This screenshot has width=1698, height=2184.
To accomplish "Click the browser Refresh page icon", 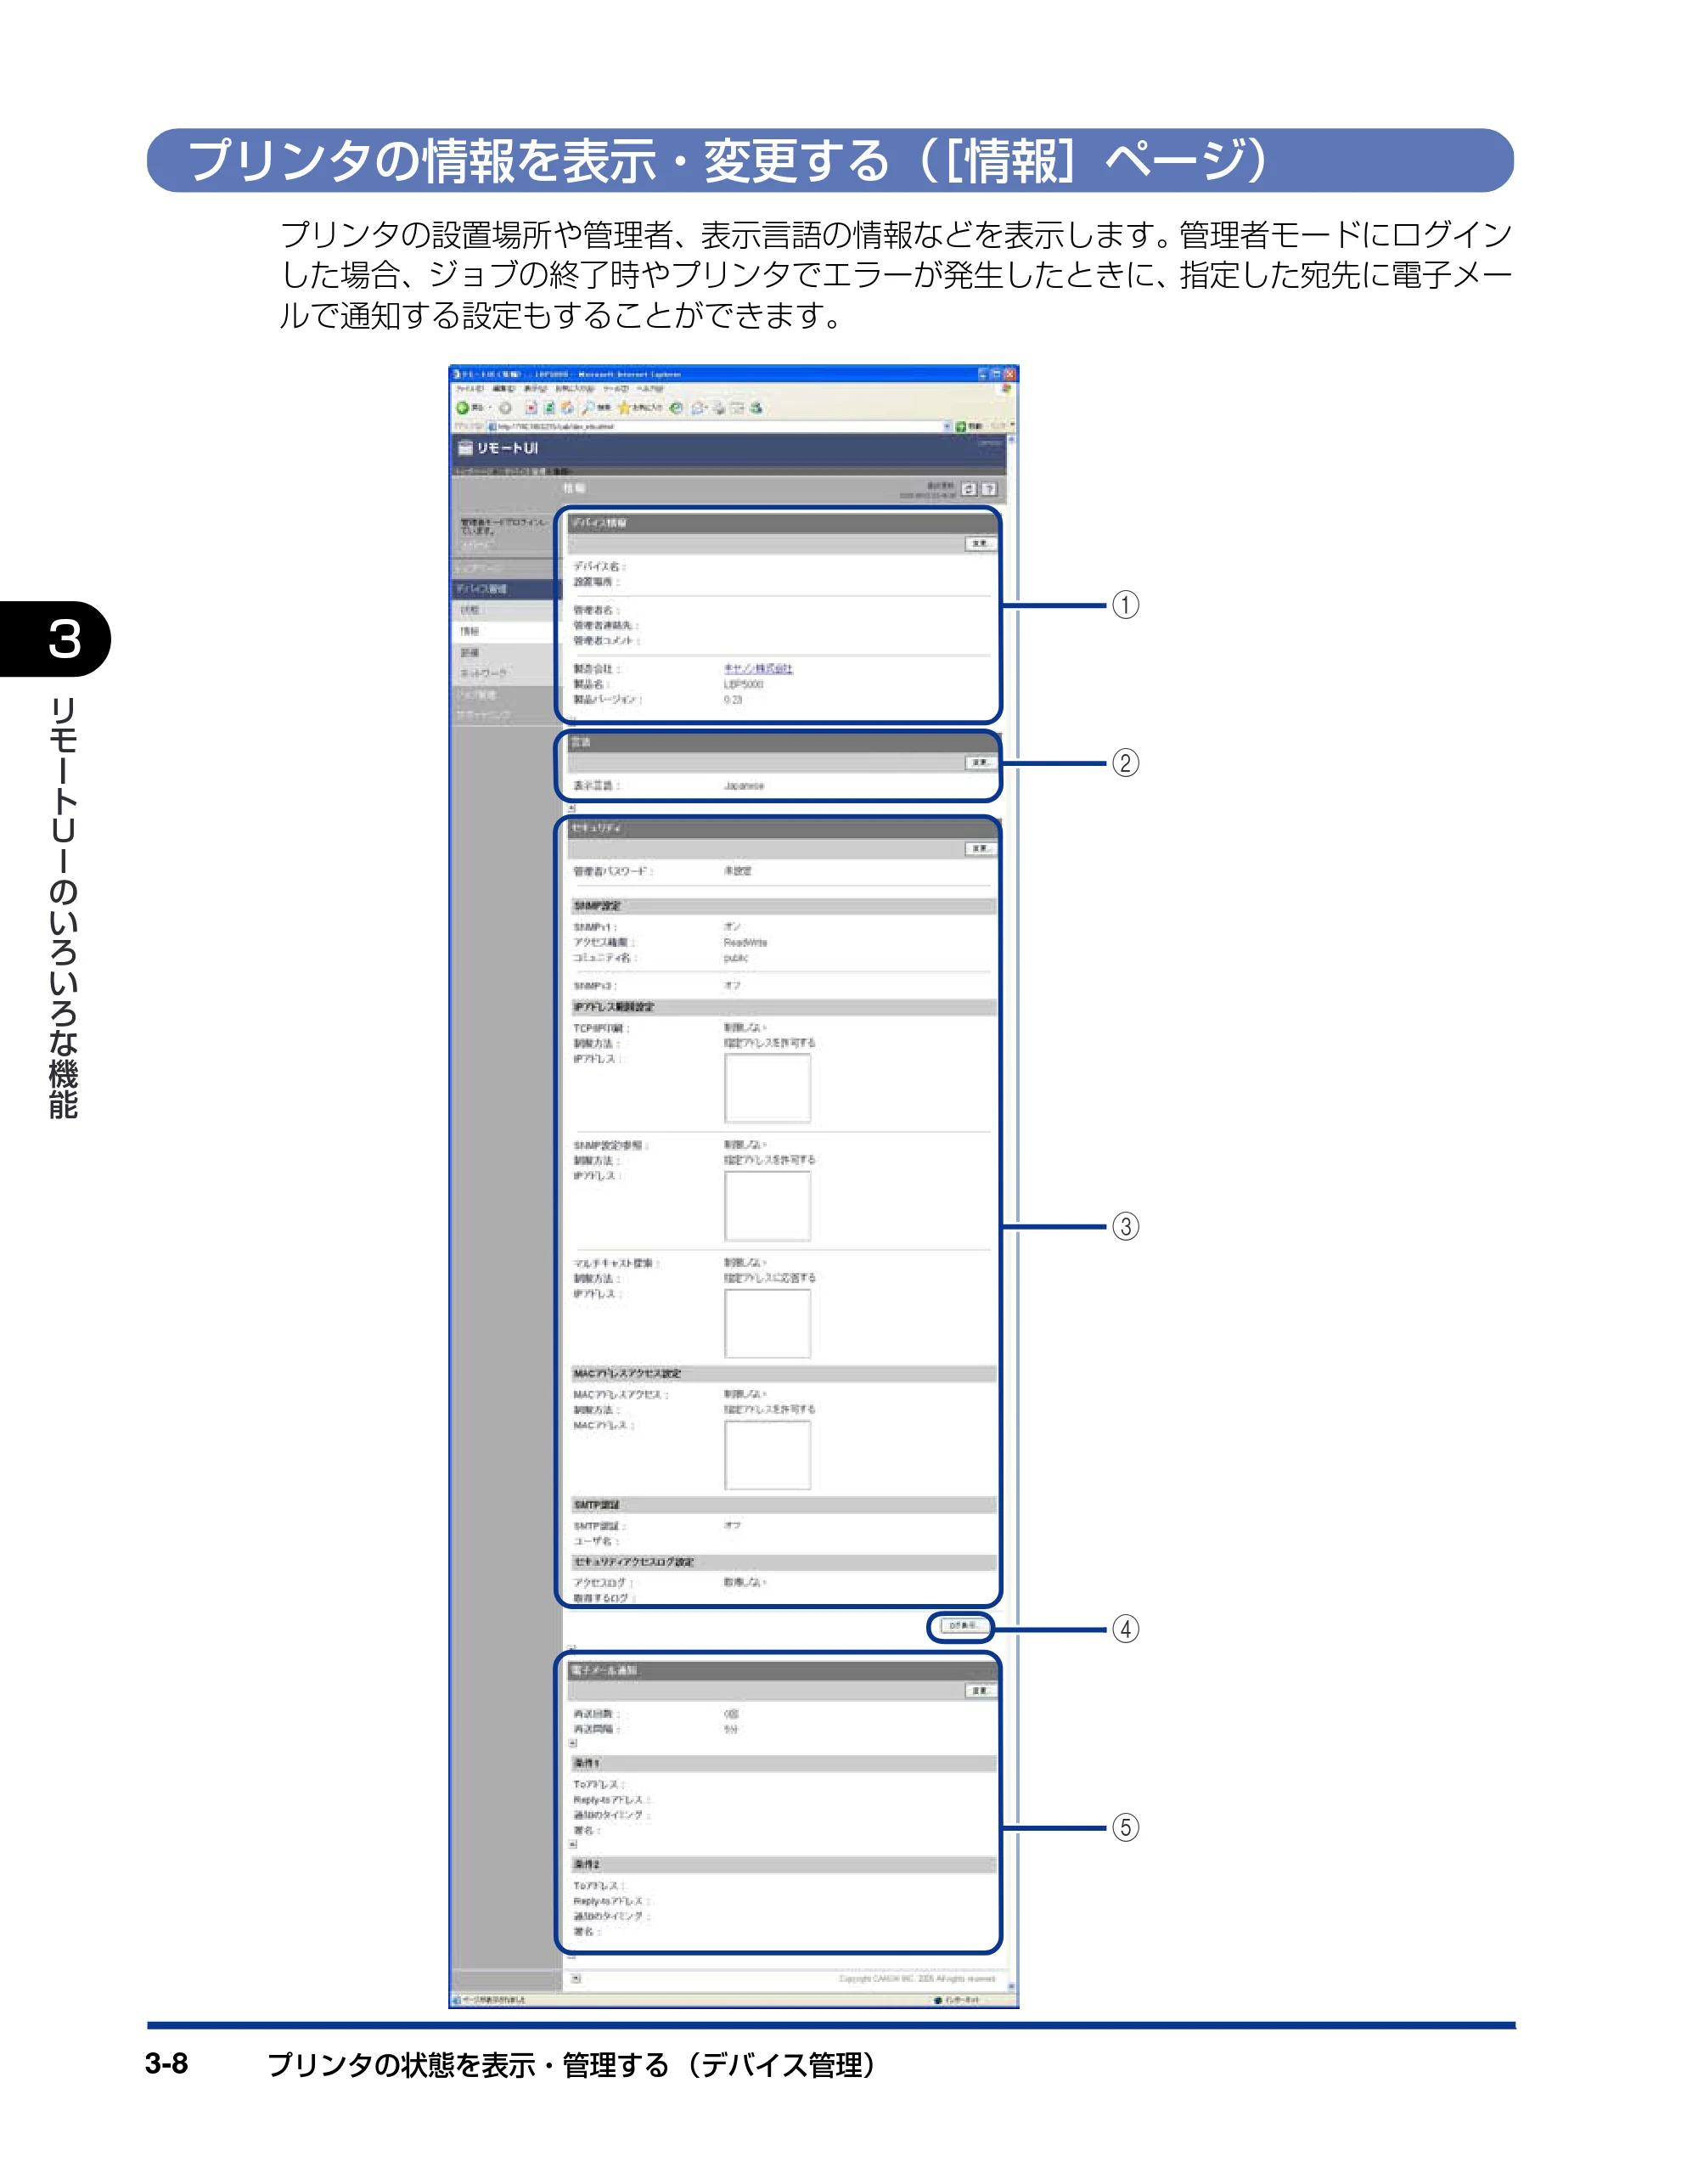I will 549,408.
